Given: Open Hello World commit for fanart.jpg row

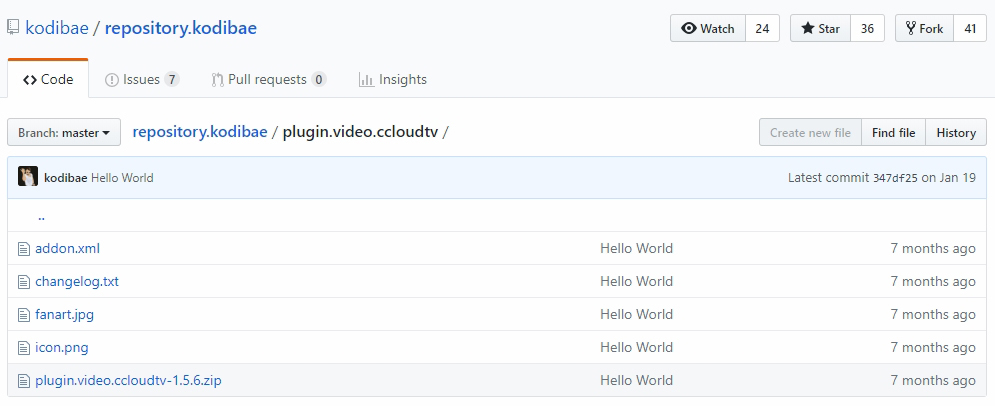Looking at the screenshot, I should click(x=636, y=314).
